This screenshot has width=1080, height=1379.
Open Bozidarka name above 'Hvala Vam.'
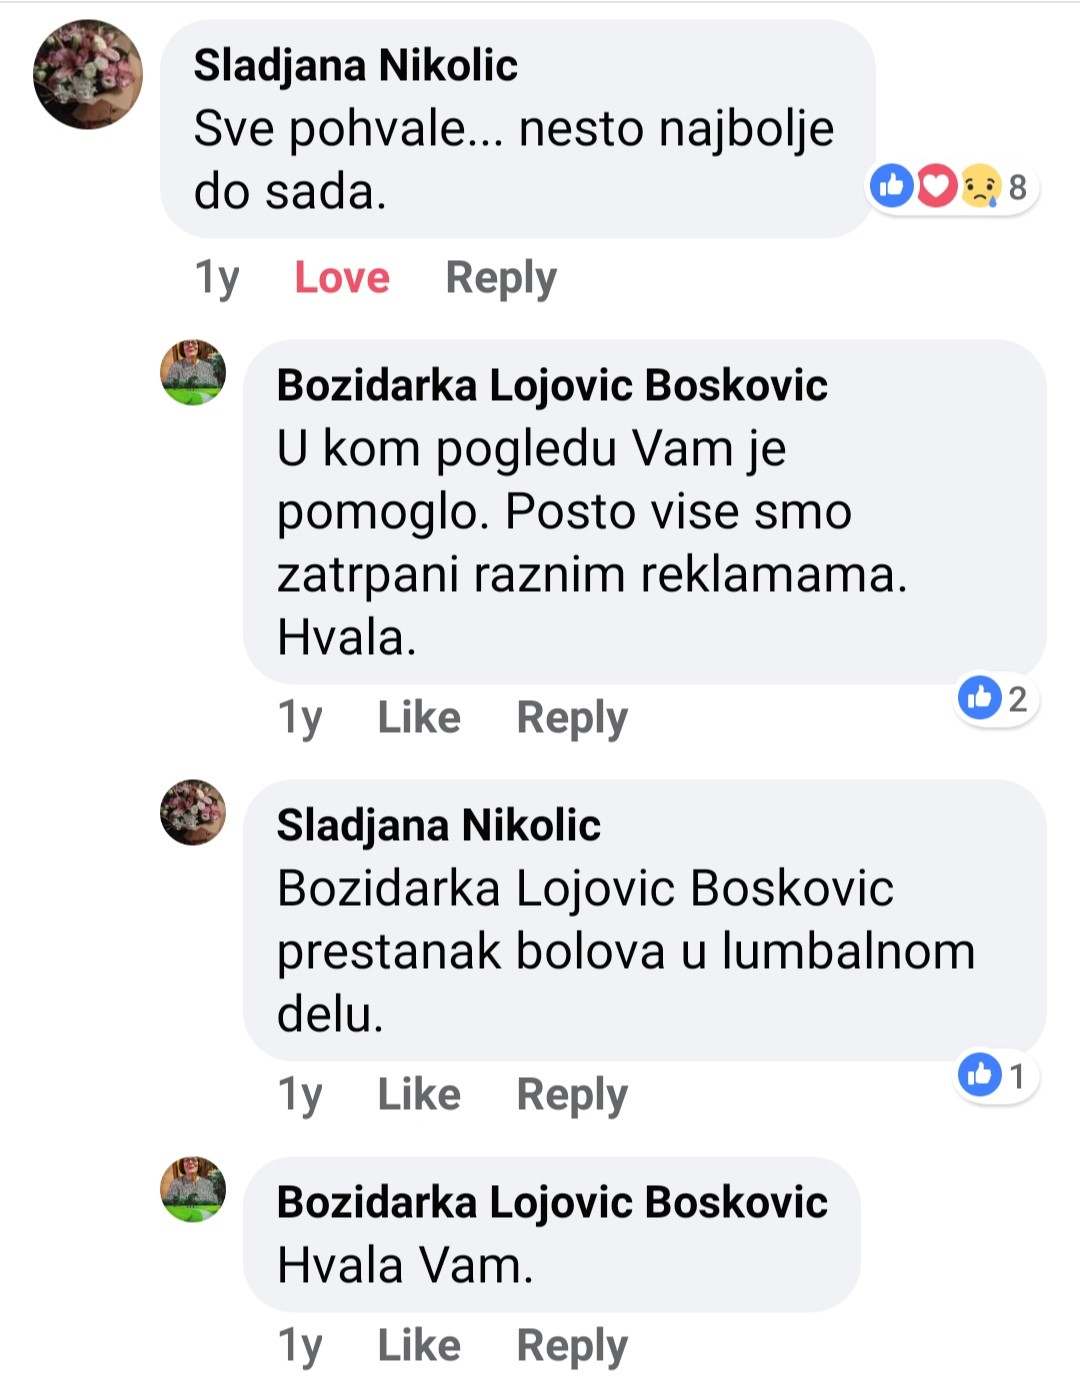pyautogui.click(x=552, y=1203)
